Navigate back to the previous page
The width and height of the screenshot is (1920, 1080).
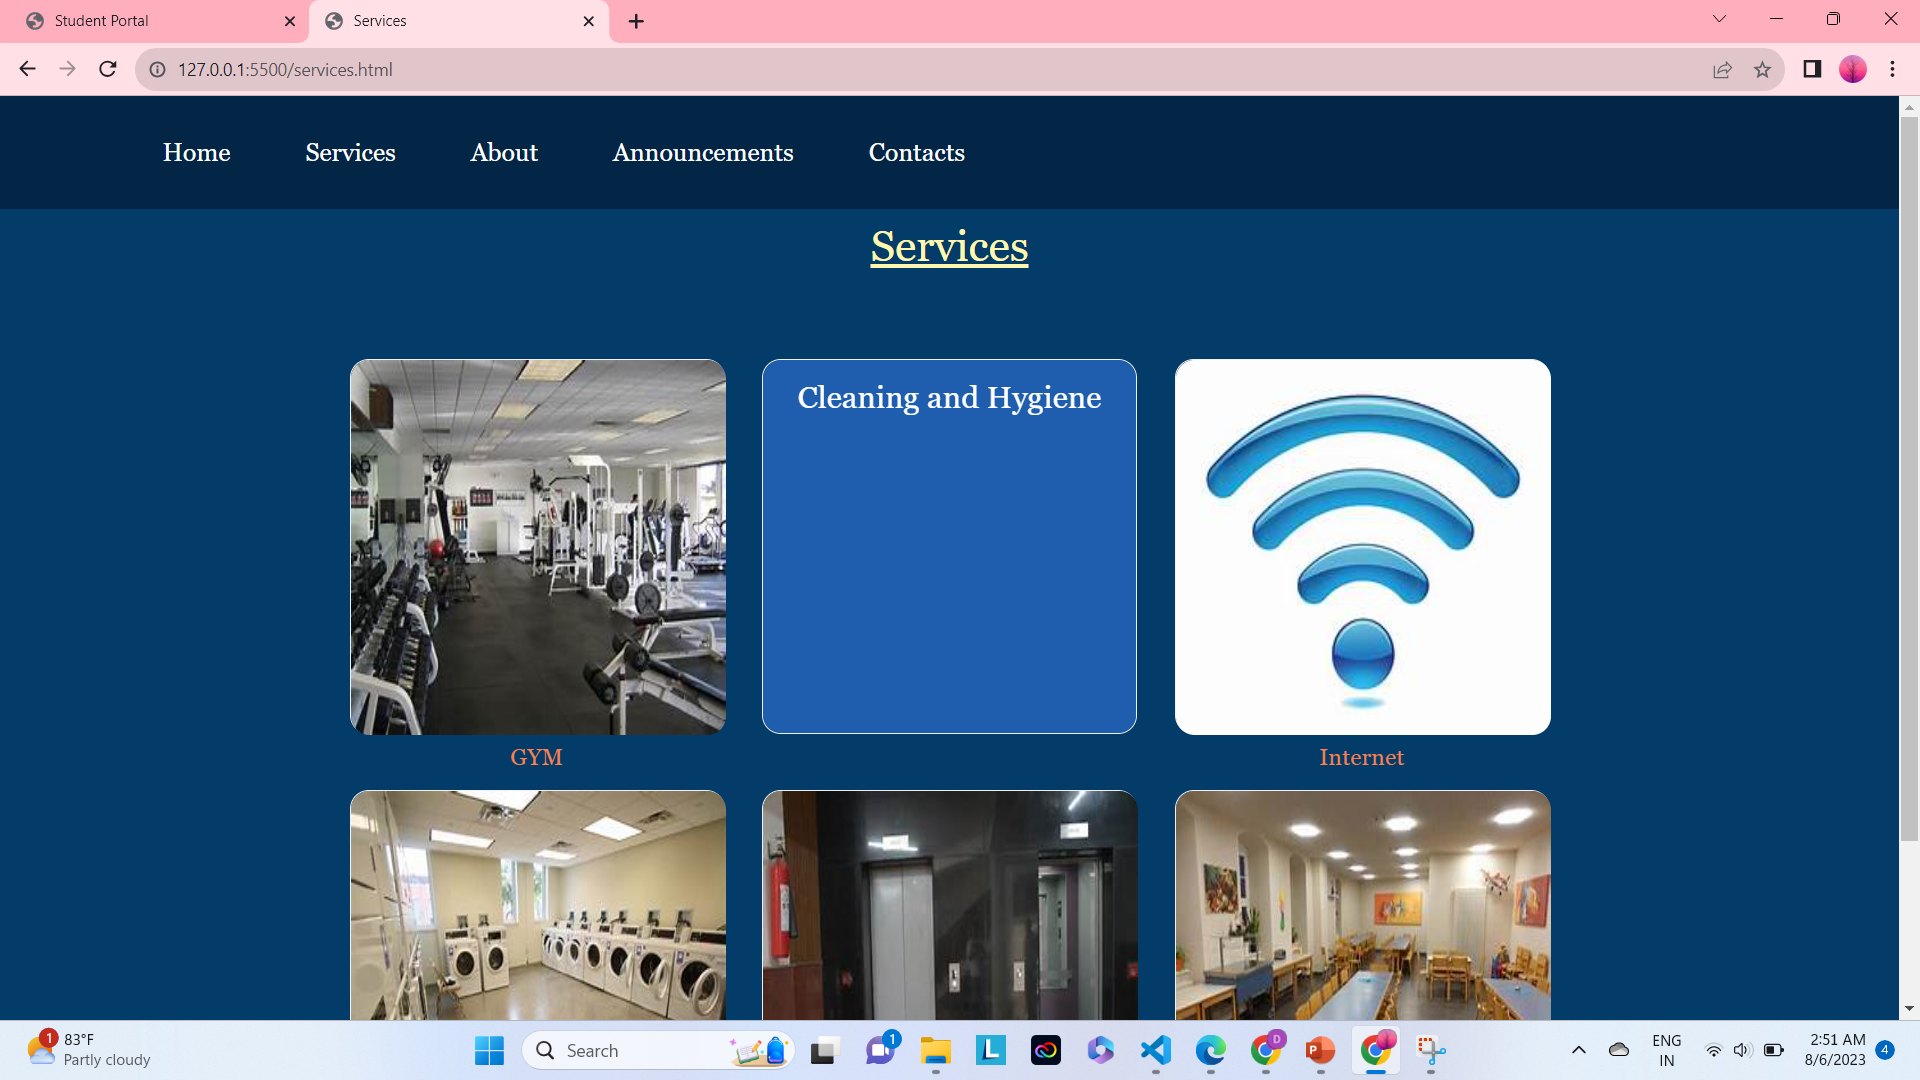[27, 69]
